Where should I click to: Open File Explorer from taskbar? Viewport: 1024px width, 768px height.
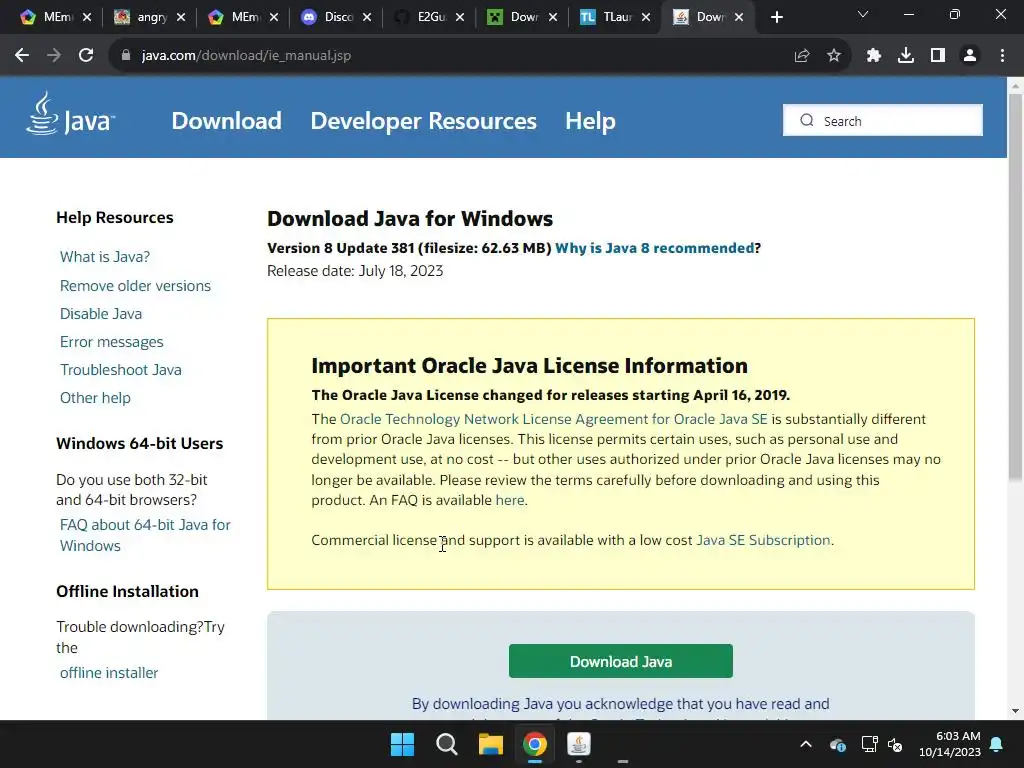tap(490, 744)
